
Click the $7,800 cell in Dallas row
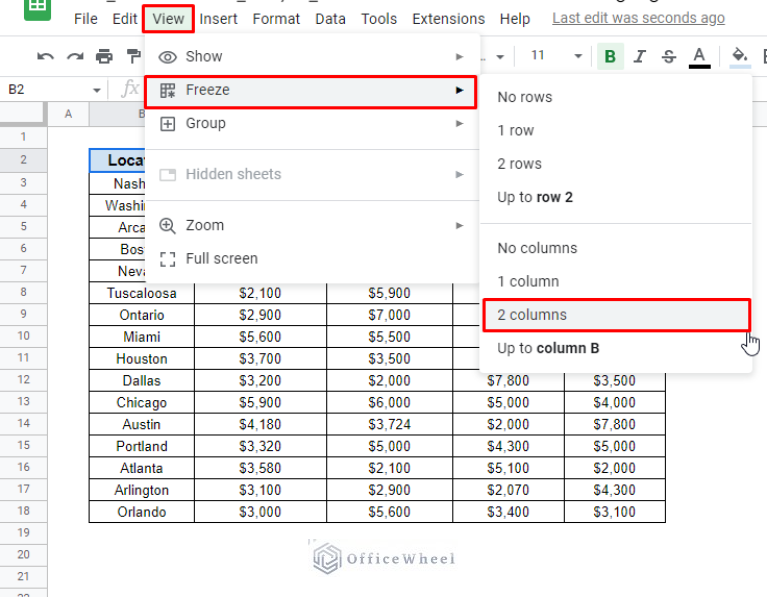click(508, 381)
